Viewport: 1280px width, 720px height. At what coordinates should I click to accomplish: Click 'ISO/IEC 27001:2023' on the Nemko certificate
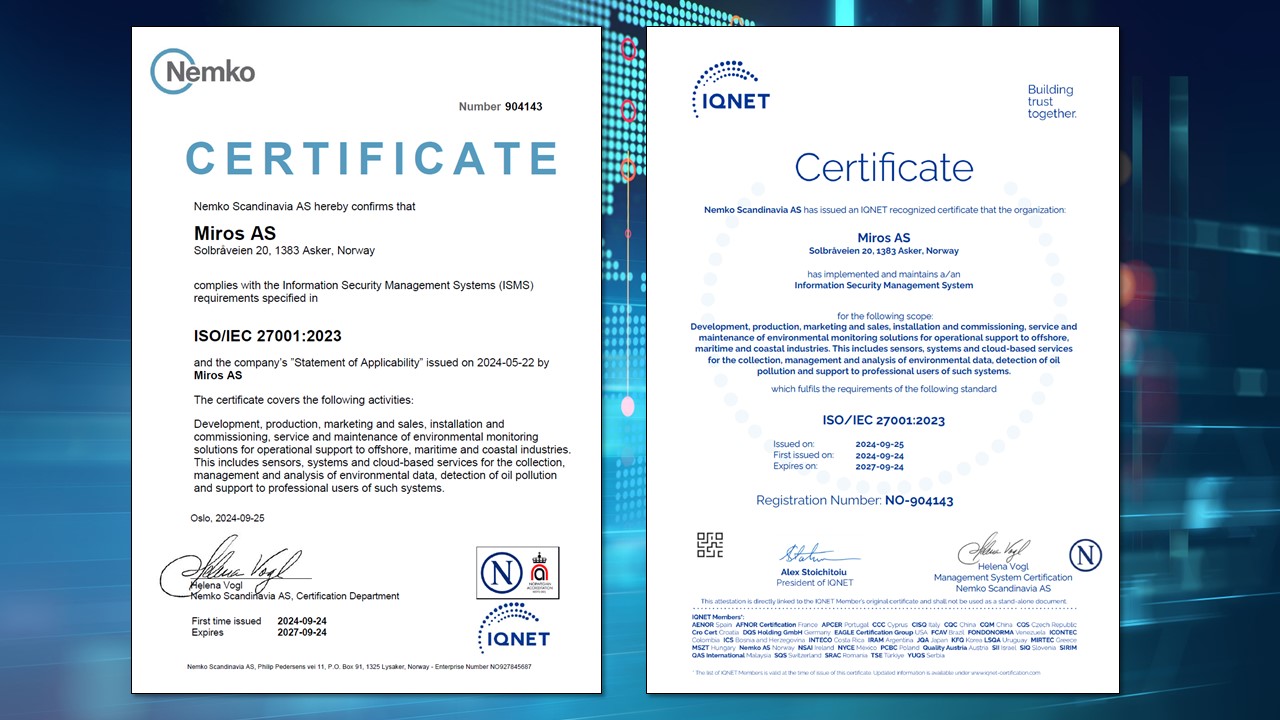pyautogui.click(x=267, y=336)
